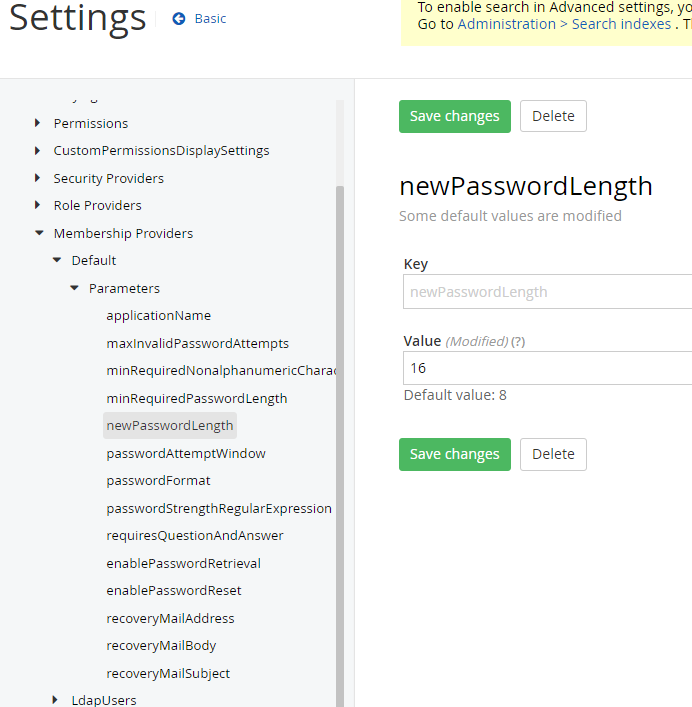Open recoveryMailBody parameter

[161, 646]
